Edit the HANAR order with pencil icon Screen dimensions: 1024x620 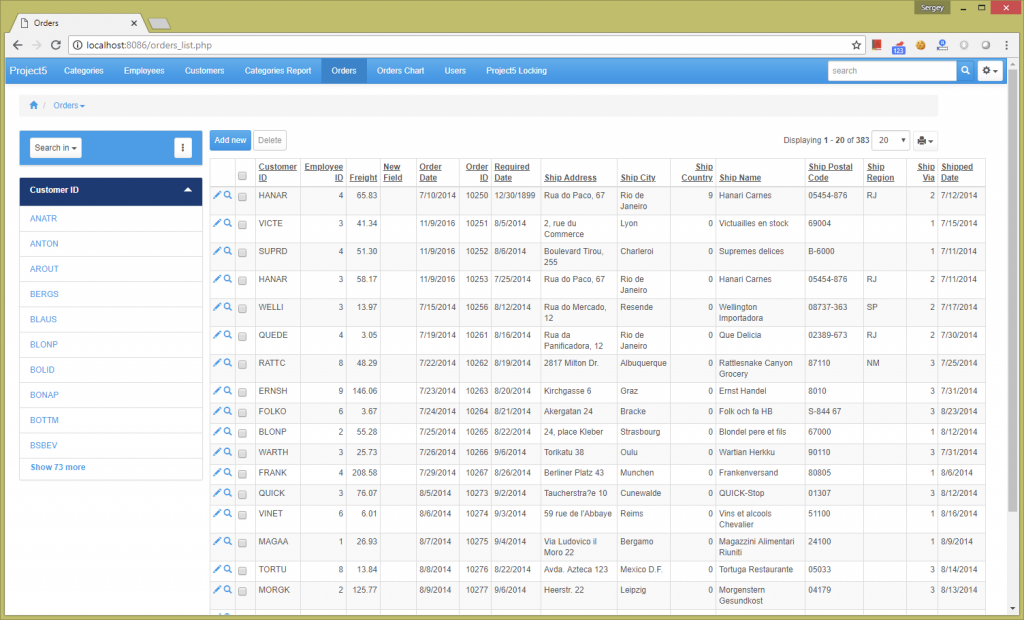pyautogui.click(x=217, y=195)
